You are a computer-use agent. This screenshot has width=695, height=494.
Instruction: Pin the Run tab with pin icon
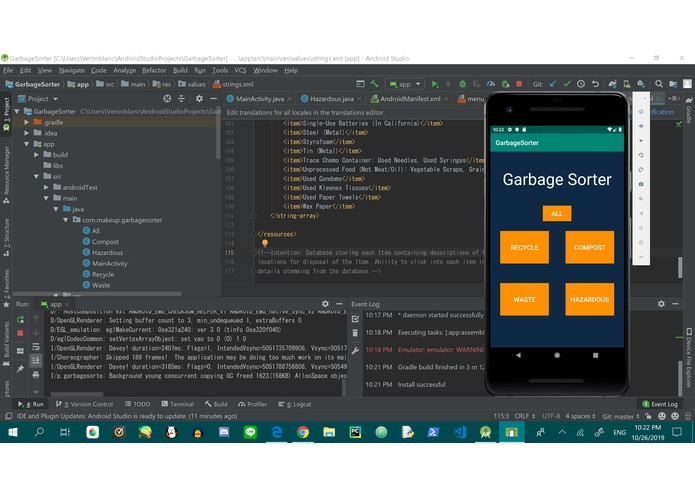tap(20, 369)
